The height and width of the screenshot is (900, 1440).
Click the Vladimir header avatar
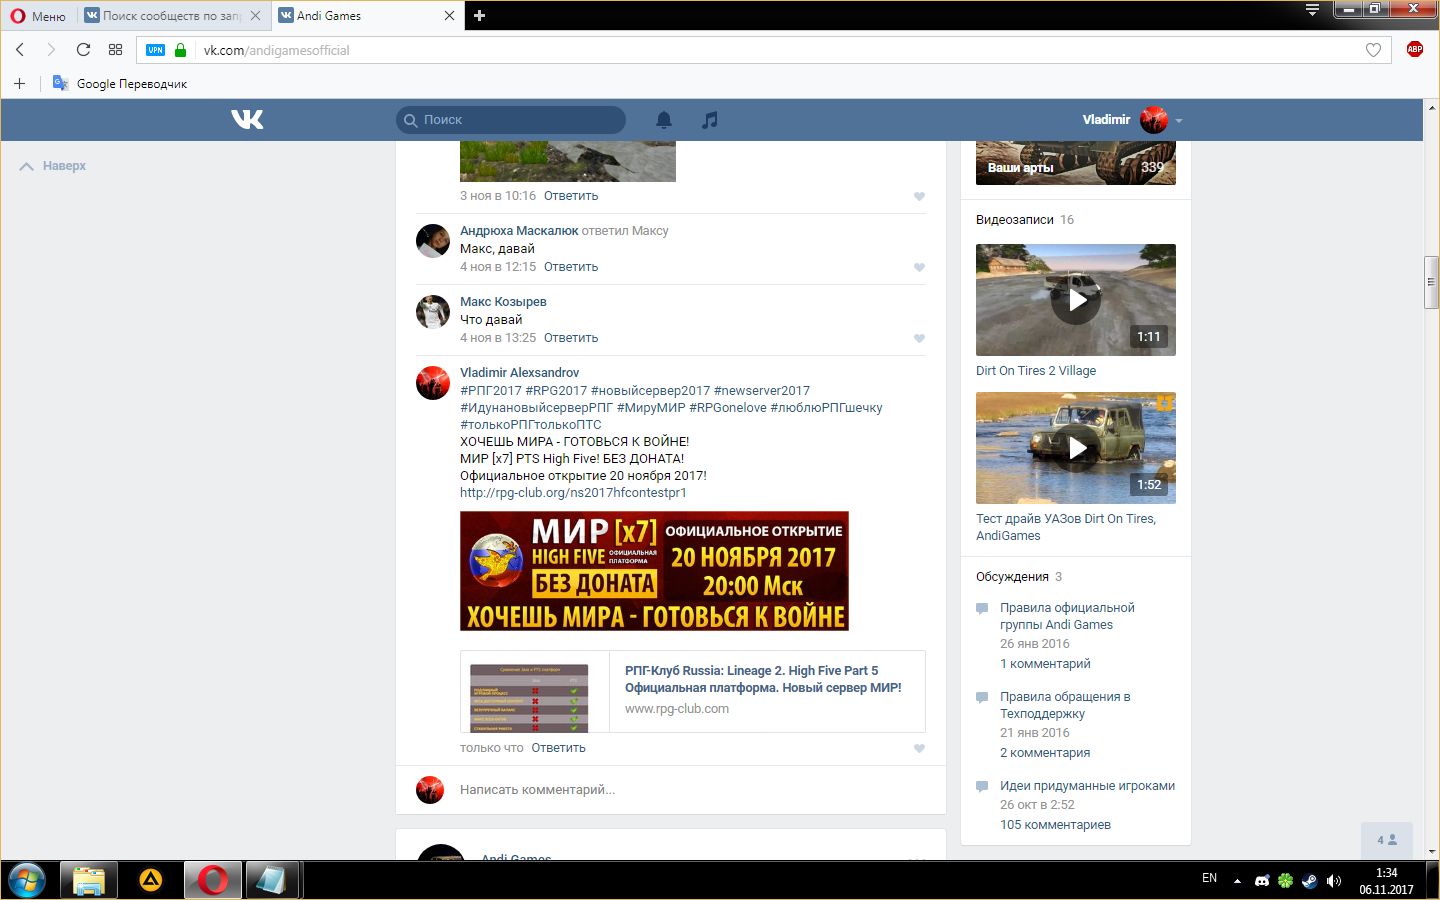click(x=1154, y=119)
